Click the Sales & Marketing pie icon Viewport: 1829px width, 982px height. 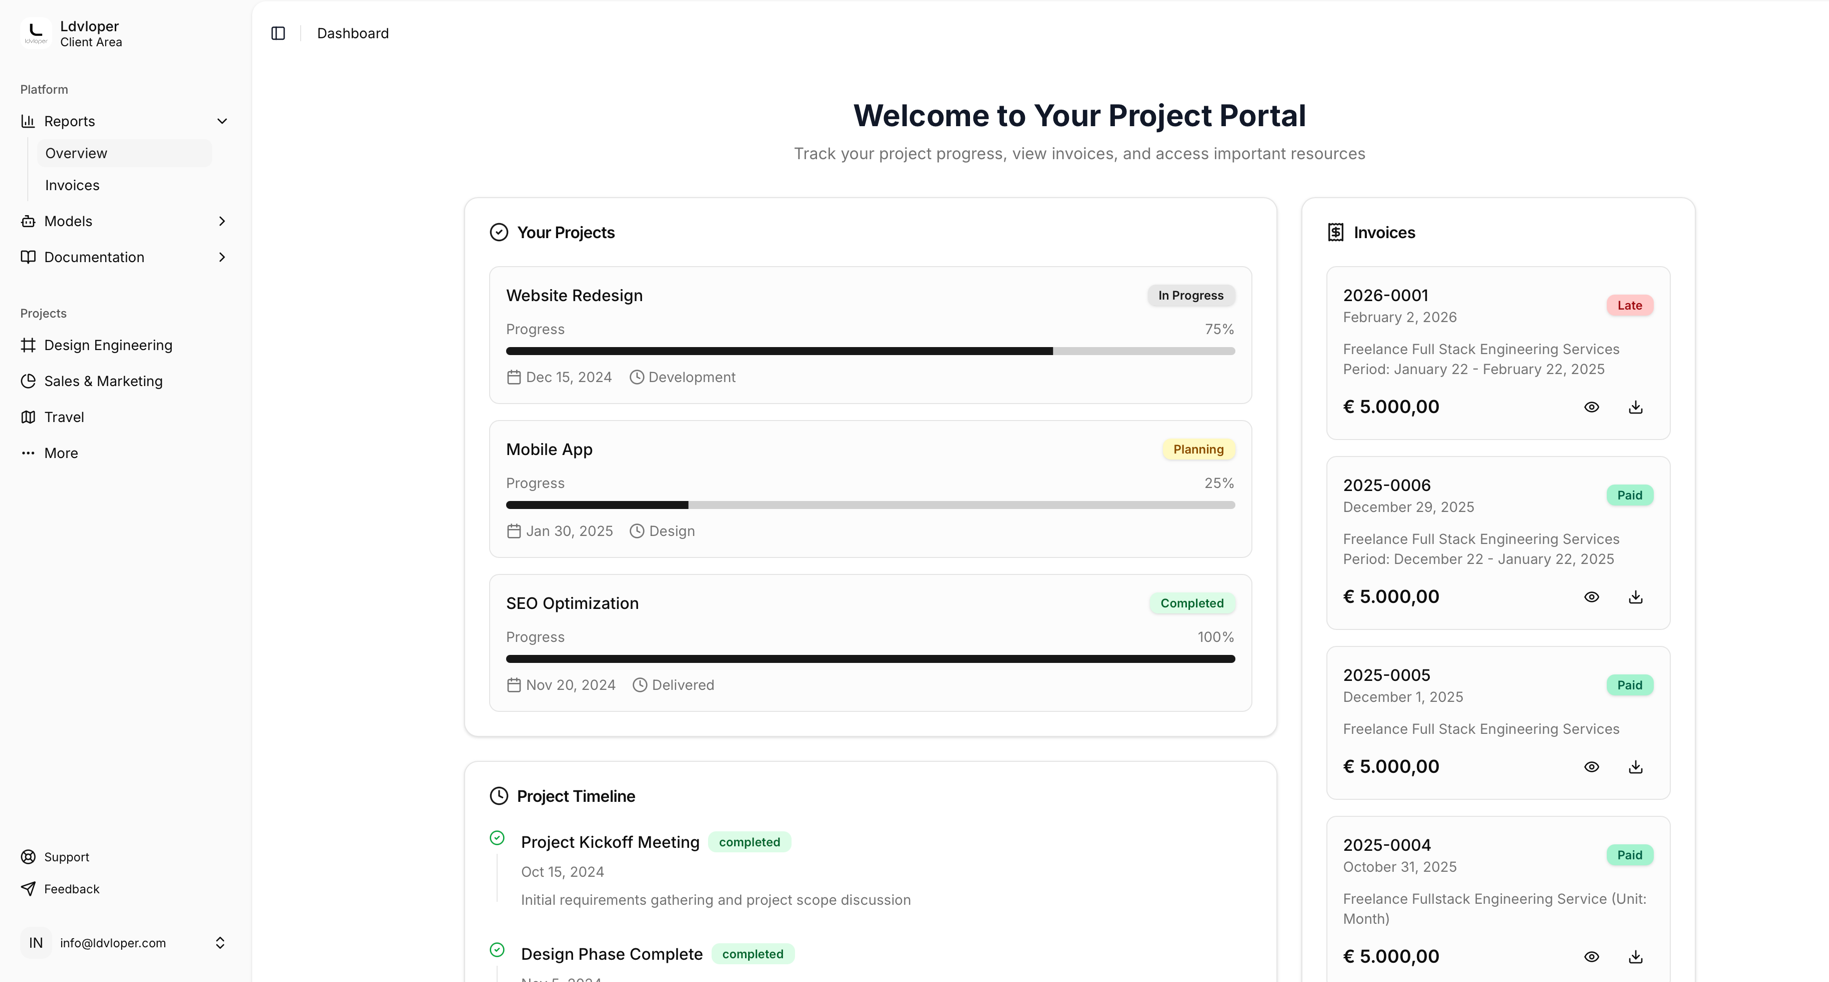pyautogui.click(x=28, y=381)
